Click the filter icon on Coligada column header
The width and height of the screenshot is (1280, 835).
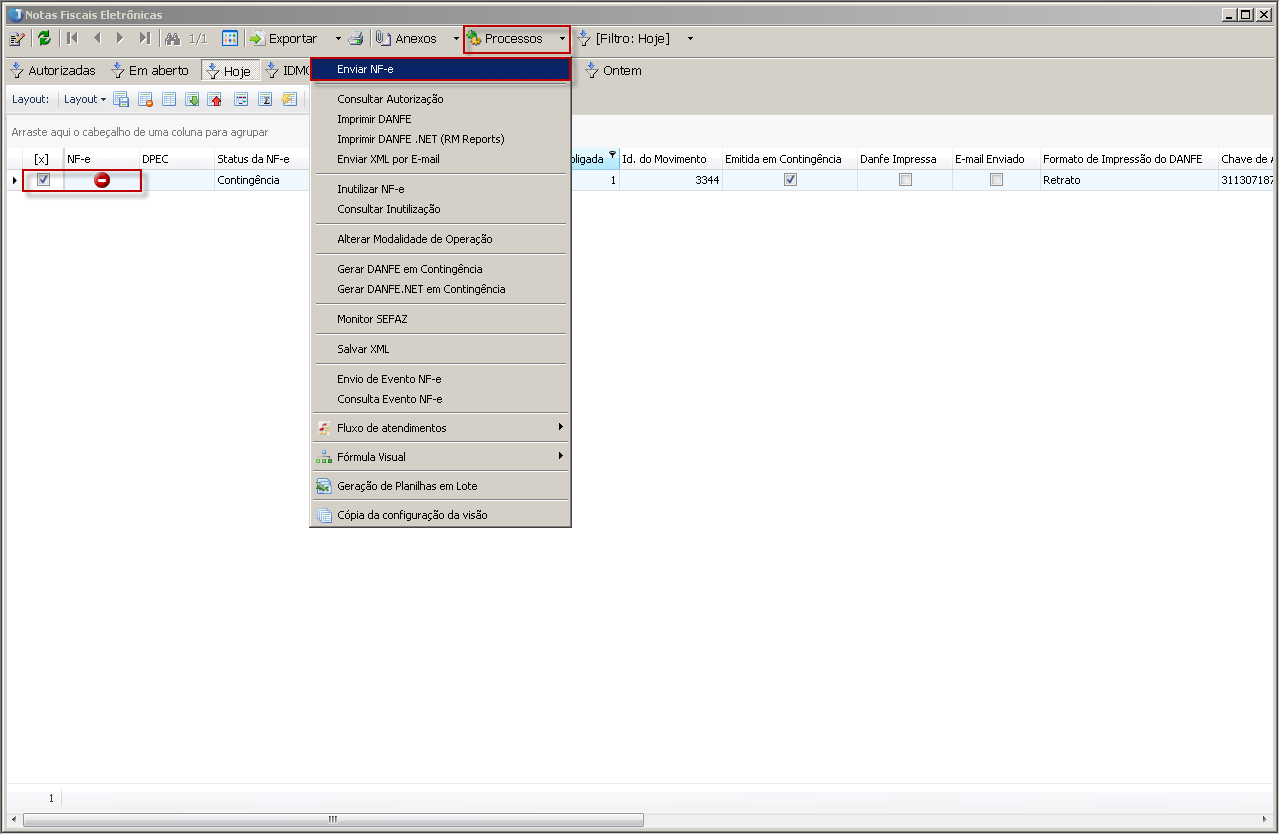pos(612,155)
